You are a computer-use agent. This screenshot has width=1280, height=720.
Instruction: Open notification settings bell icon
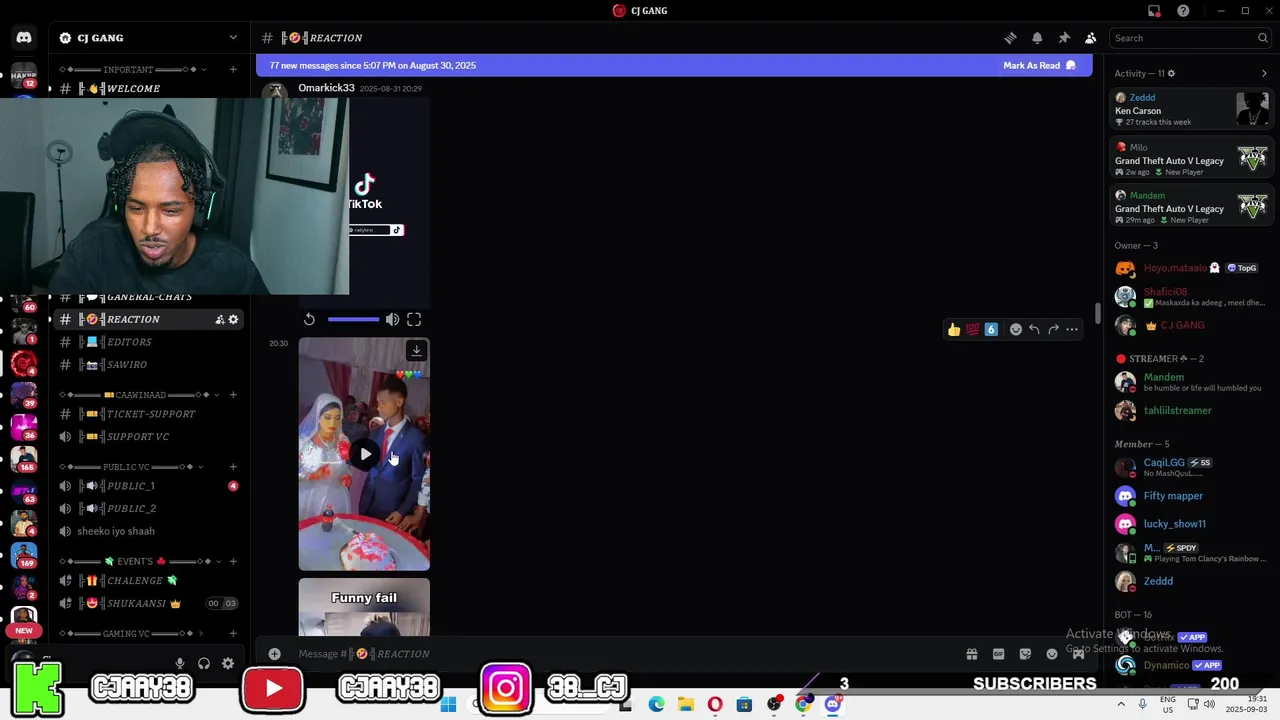tap(1037, 38)
